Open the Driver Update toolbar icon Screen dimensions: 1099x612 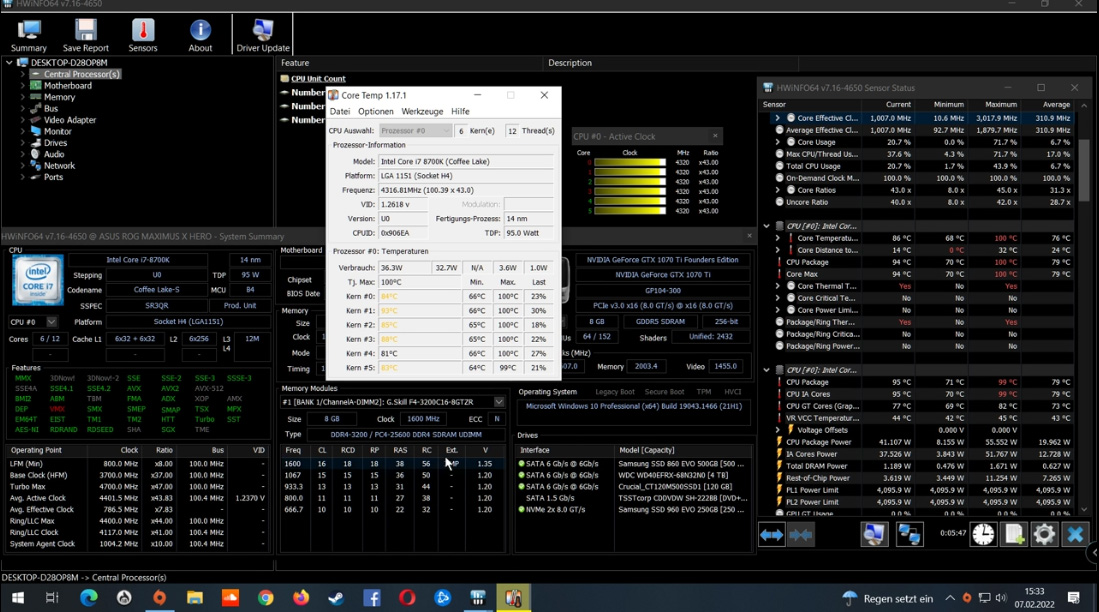(x=263, y=35)
